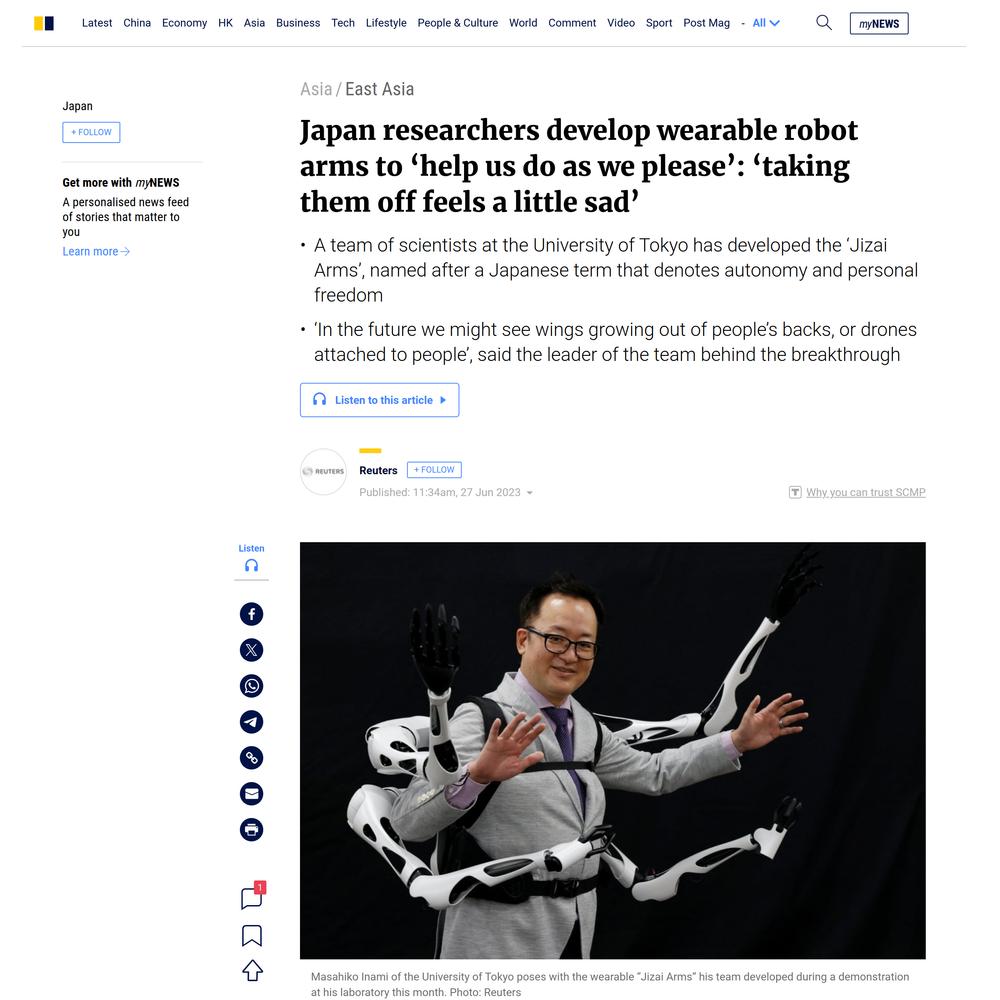Print this article icon
The image size is (1000, 1000).
click(x=251, y=830)
